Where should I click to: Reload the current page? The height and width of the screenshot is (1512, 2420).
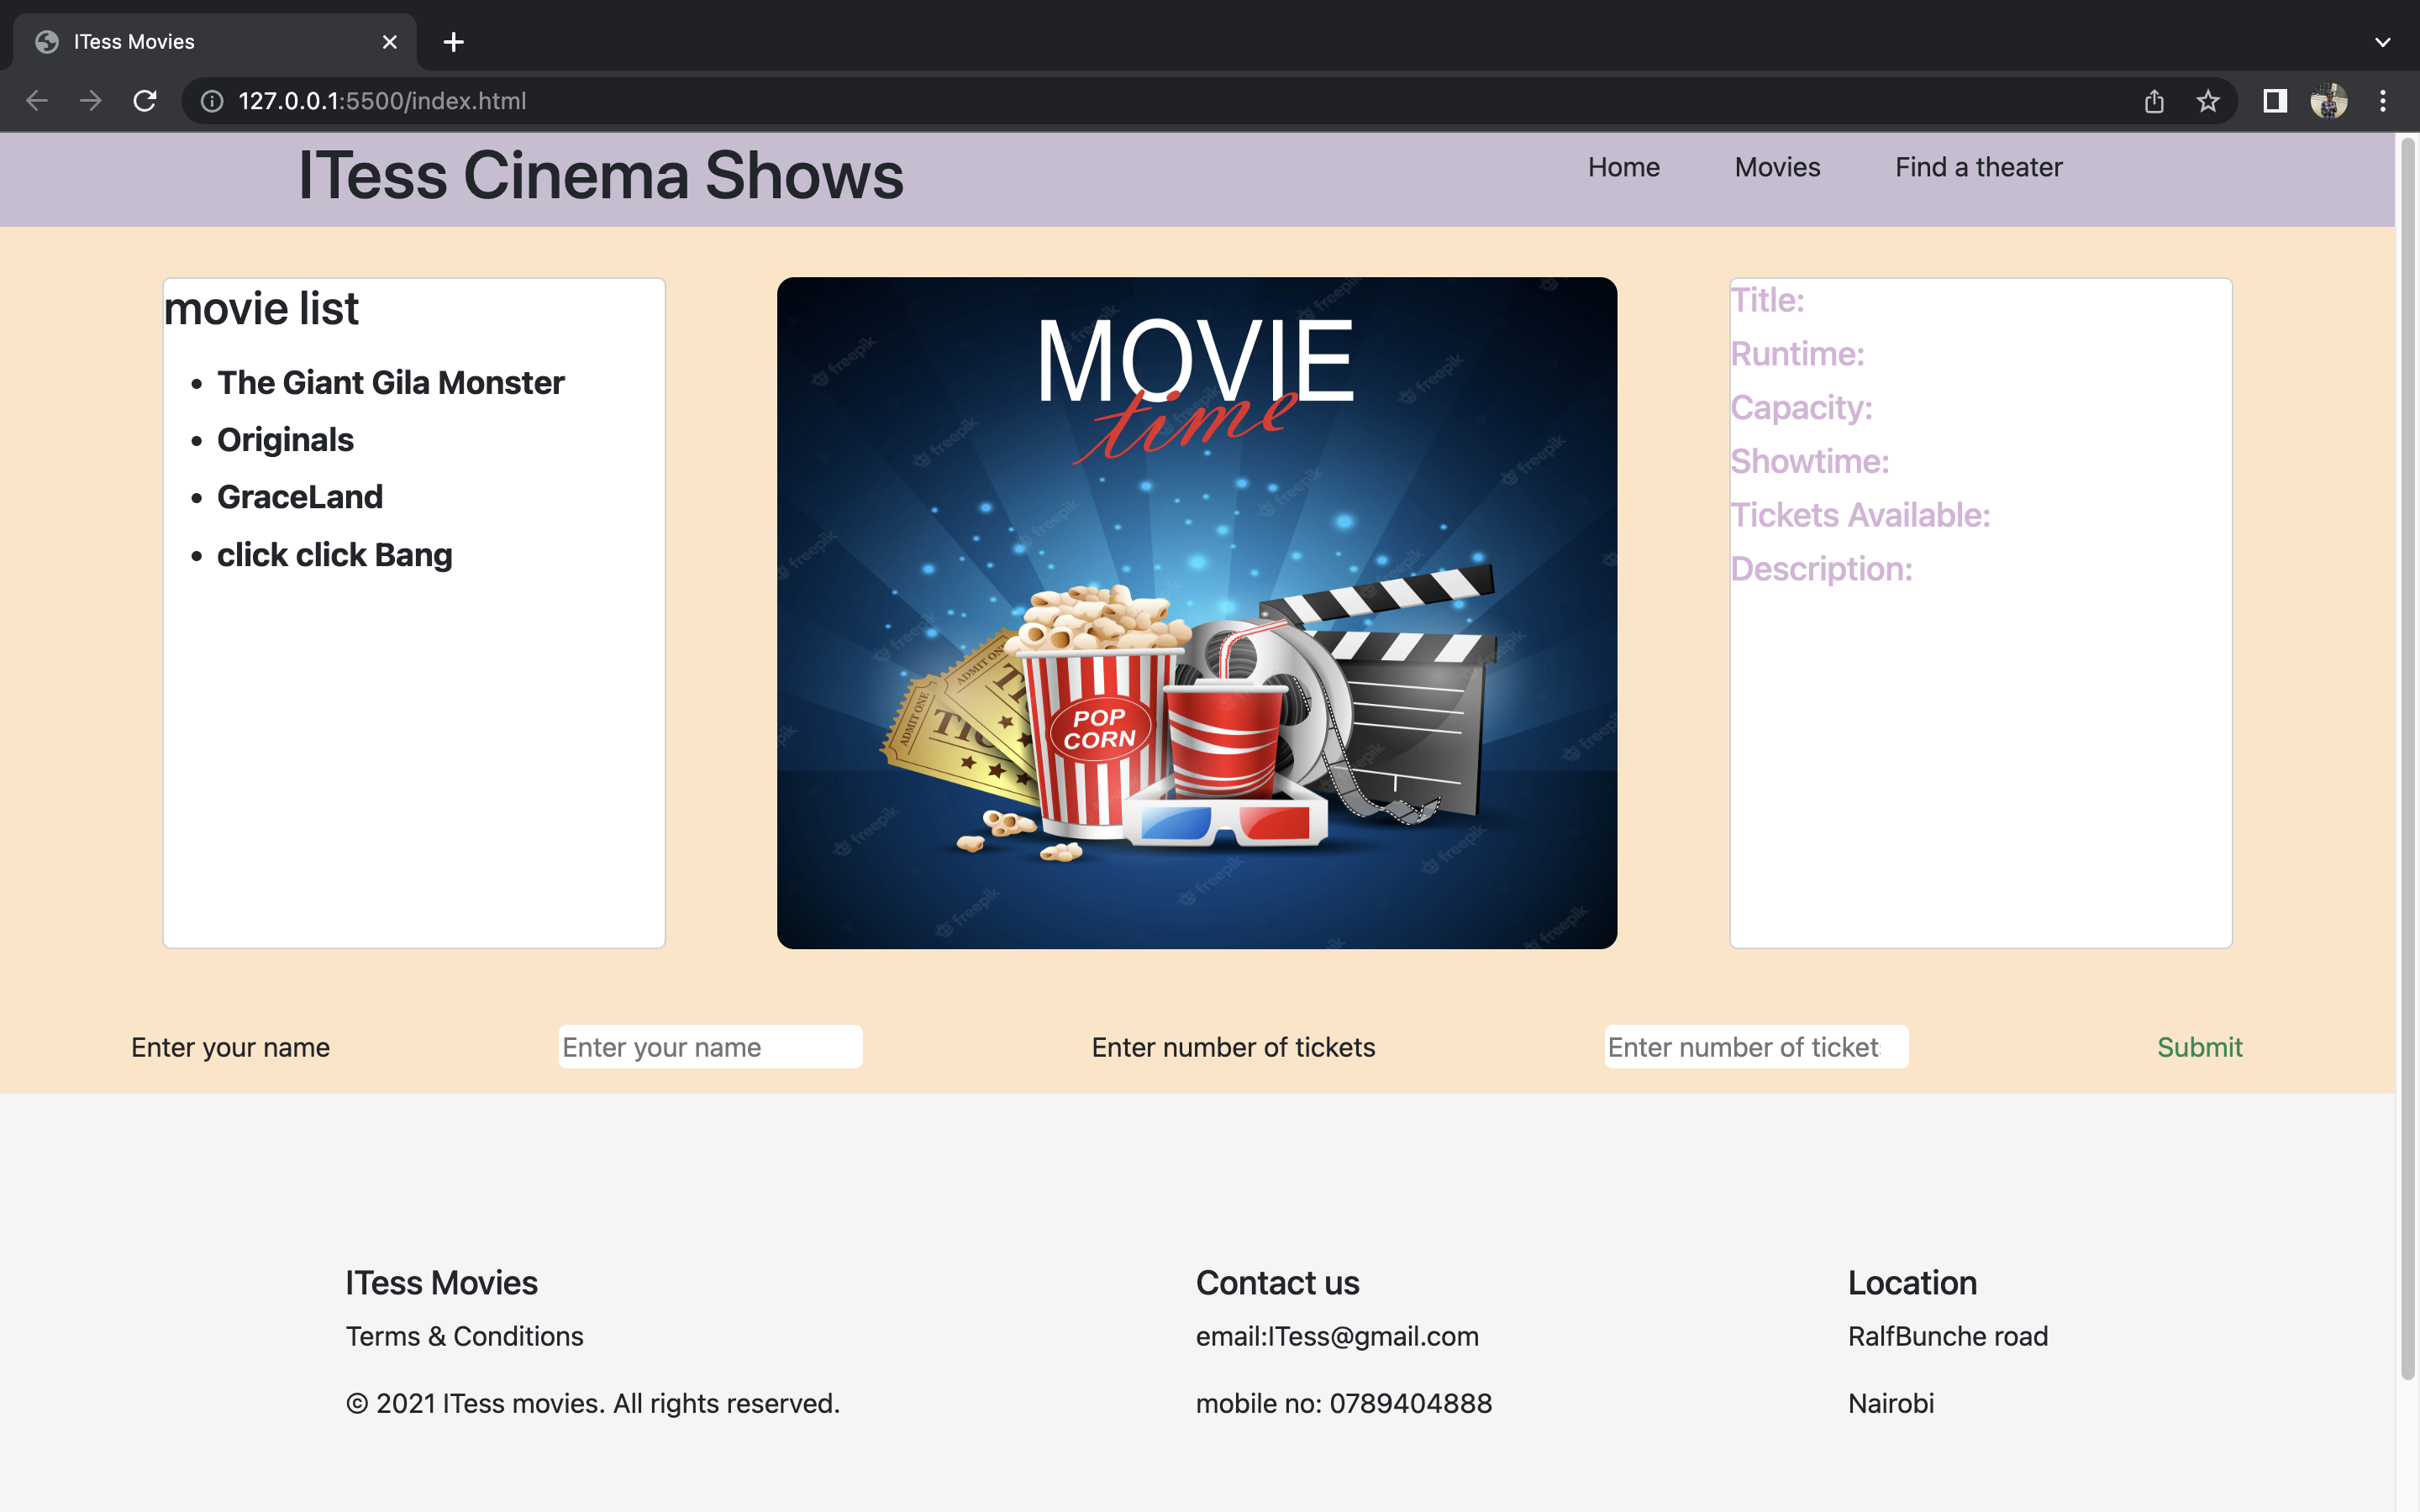click(x=145, y=101)
